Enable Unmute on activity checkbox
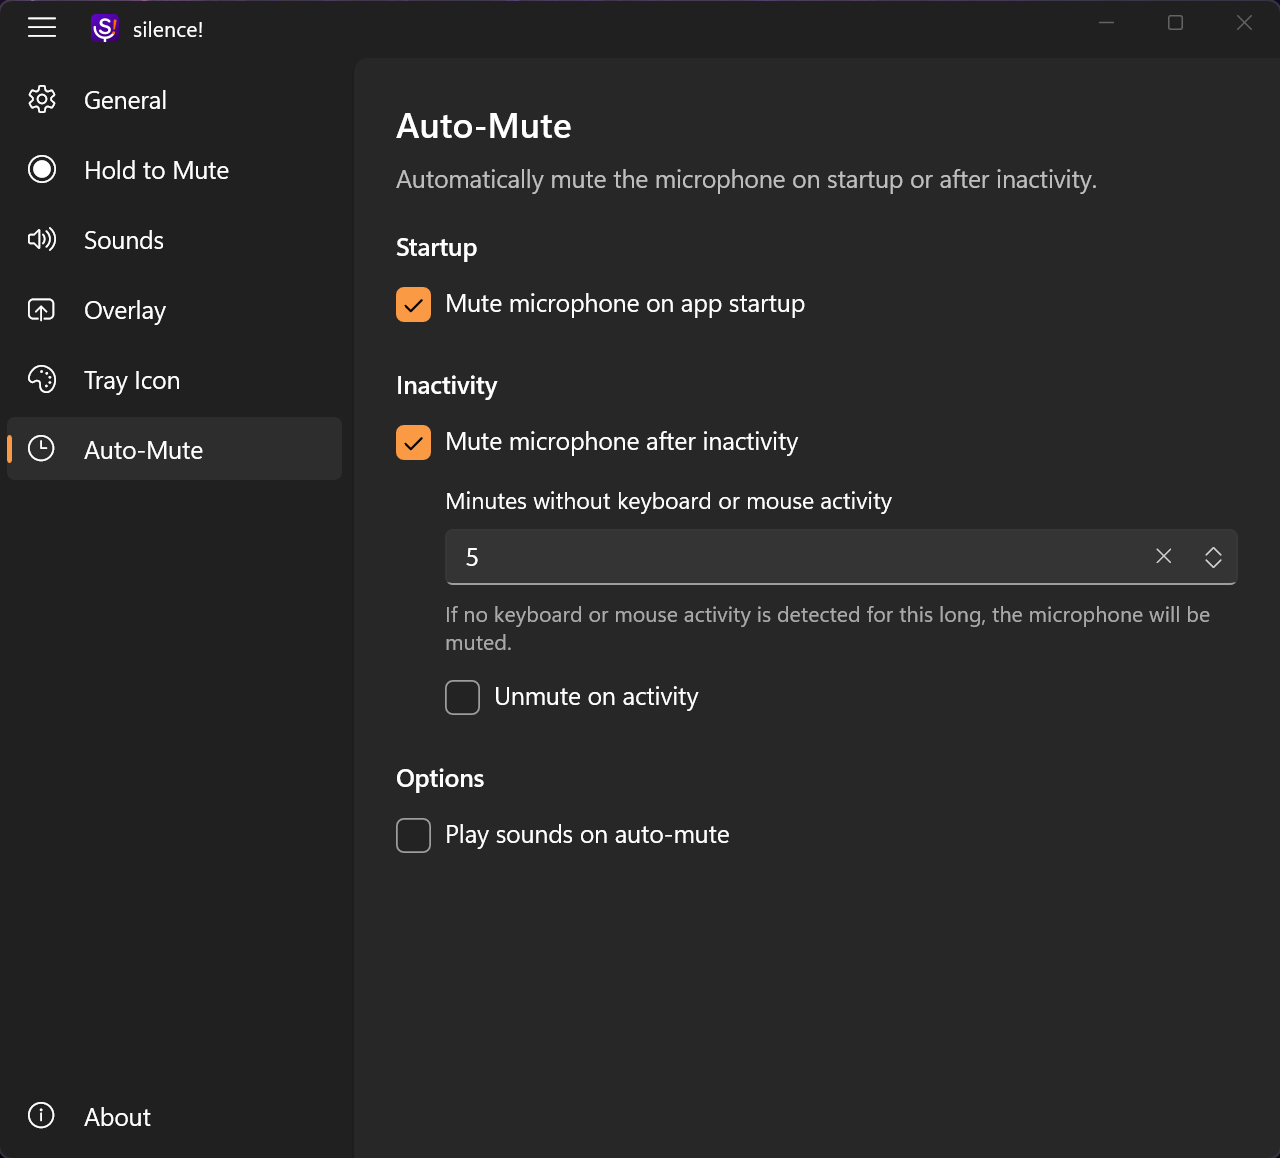Screen dimensions: 1280x1158 point(463,698)
